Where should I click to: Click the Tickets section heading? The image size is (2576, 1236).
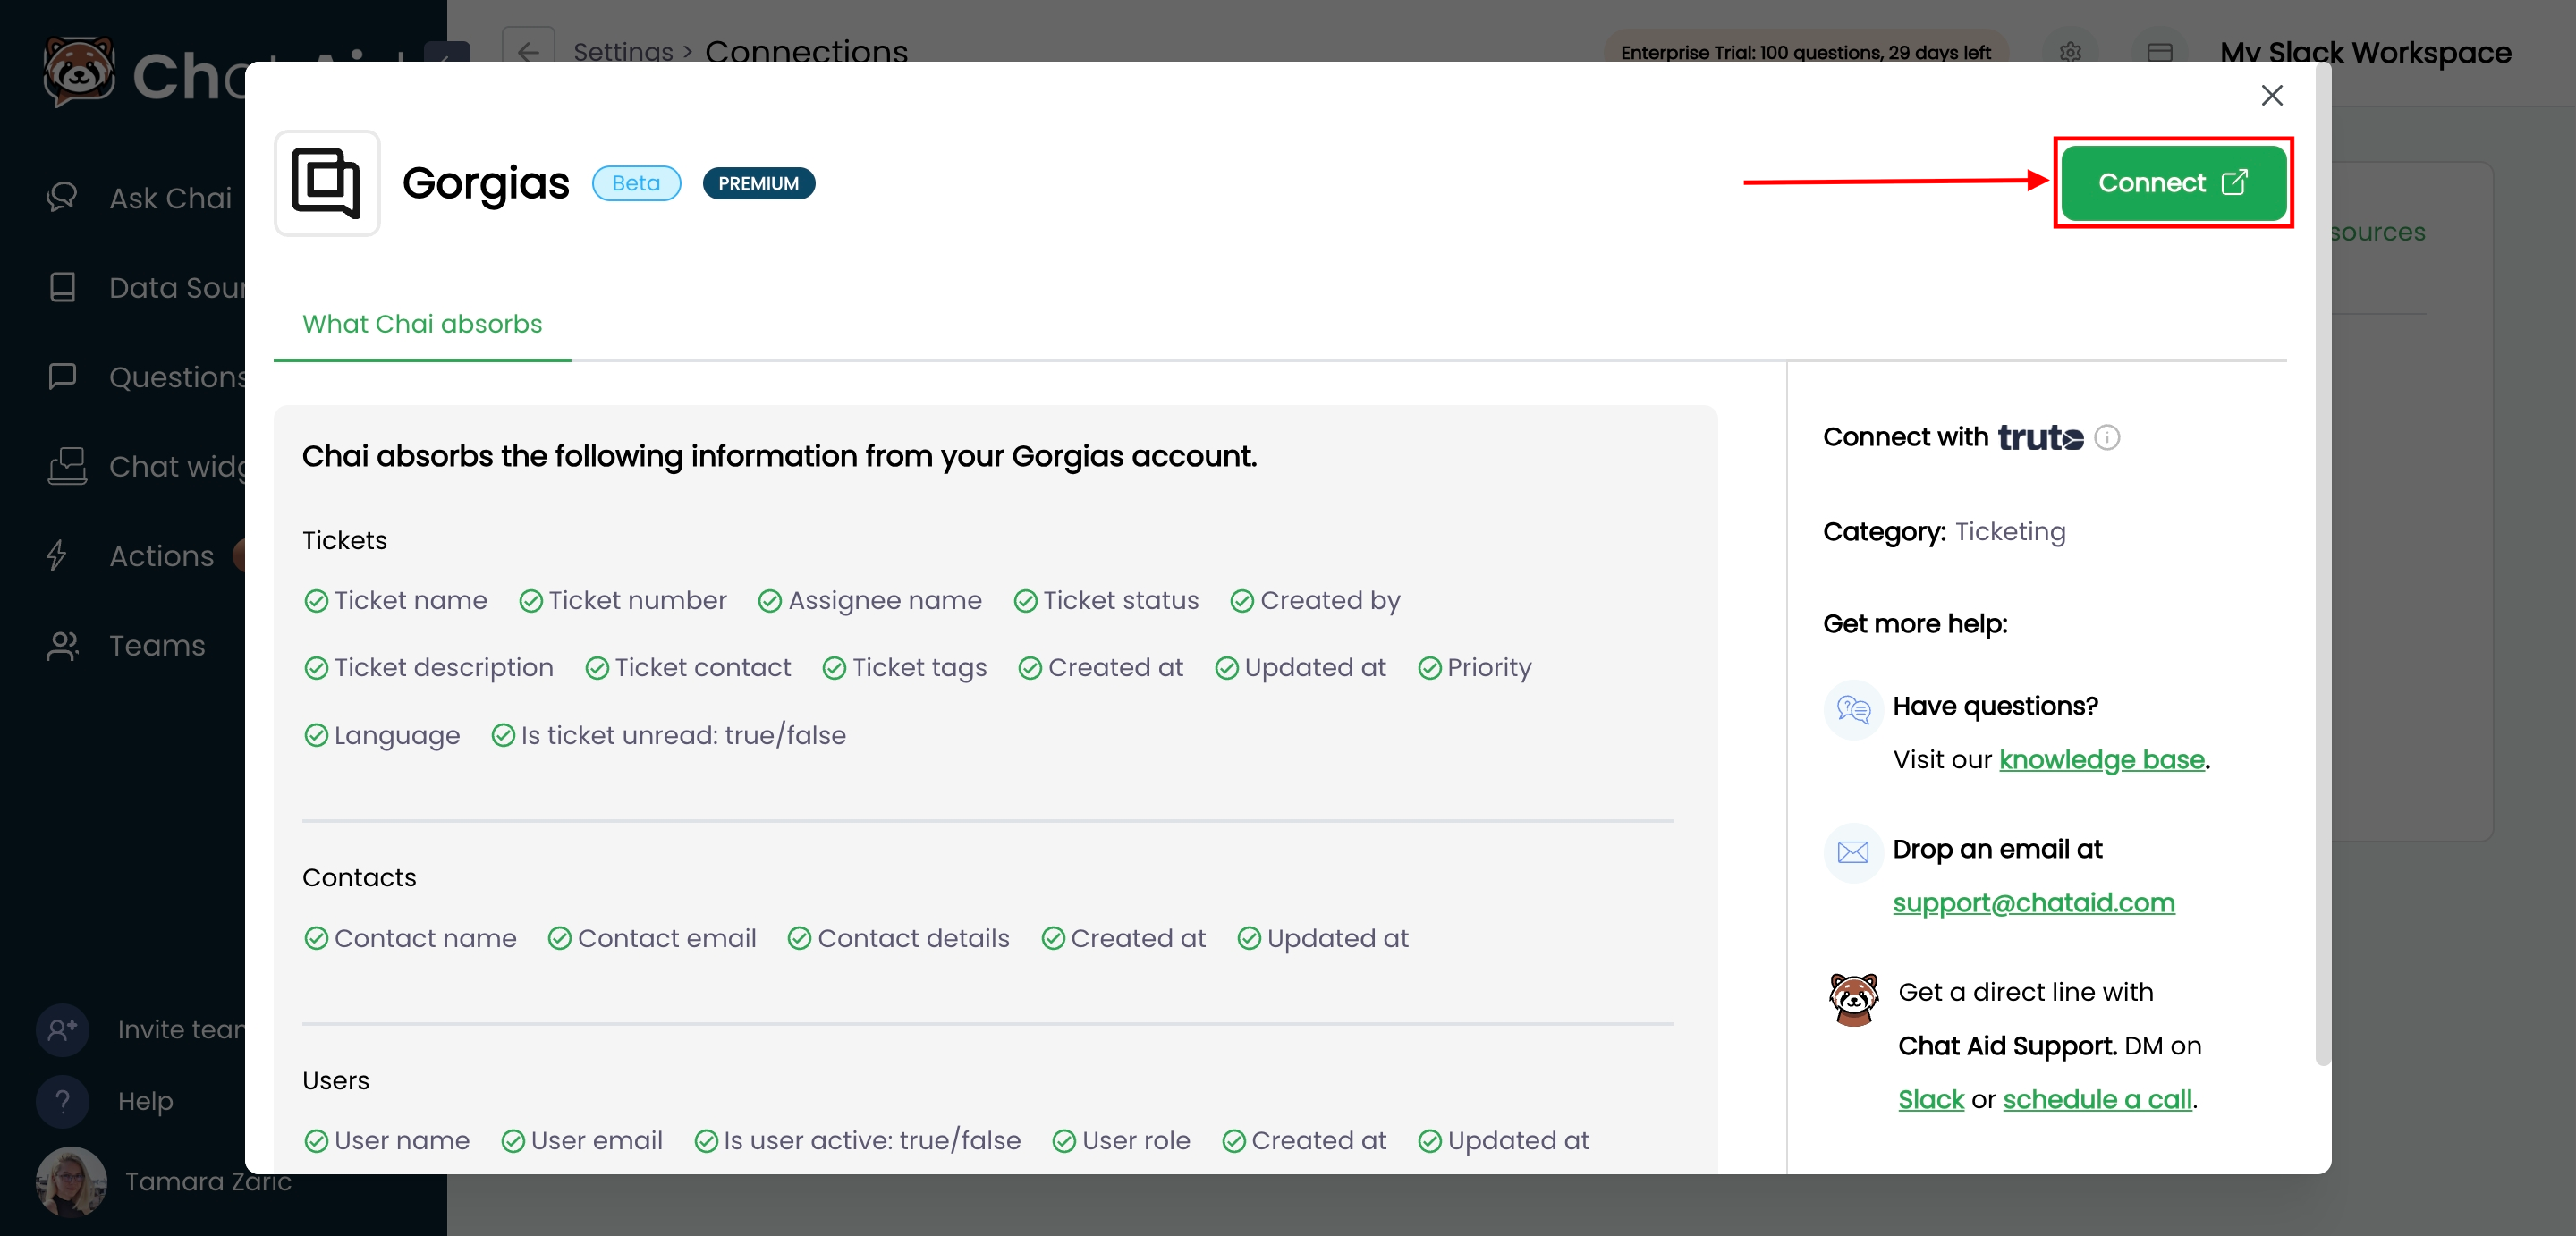pyautogui.click(x=344, y=541)
